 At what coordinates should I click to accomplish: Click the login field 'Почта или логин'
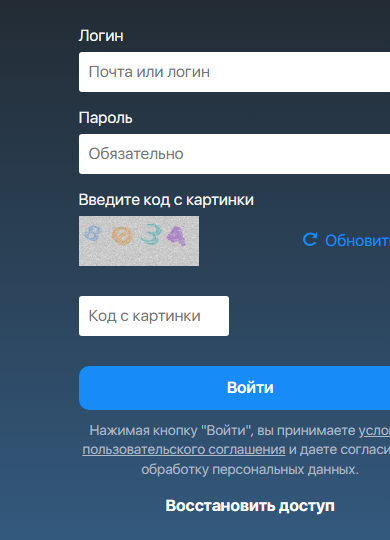click(x=234, y=72)
